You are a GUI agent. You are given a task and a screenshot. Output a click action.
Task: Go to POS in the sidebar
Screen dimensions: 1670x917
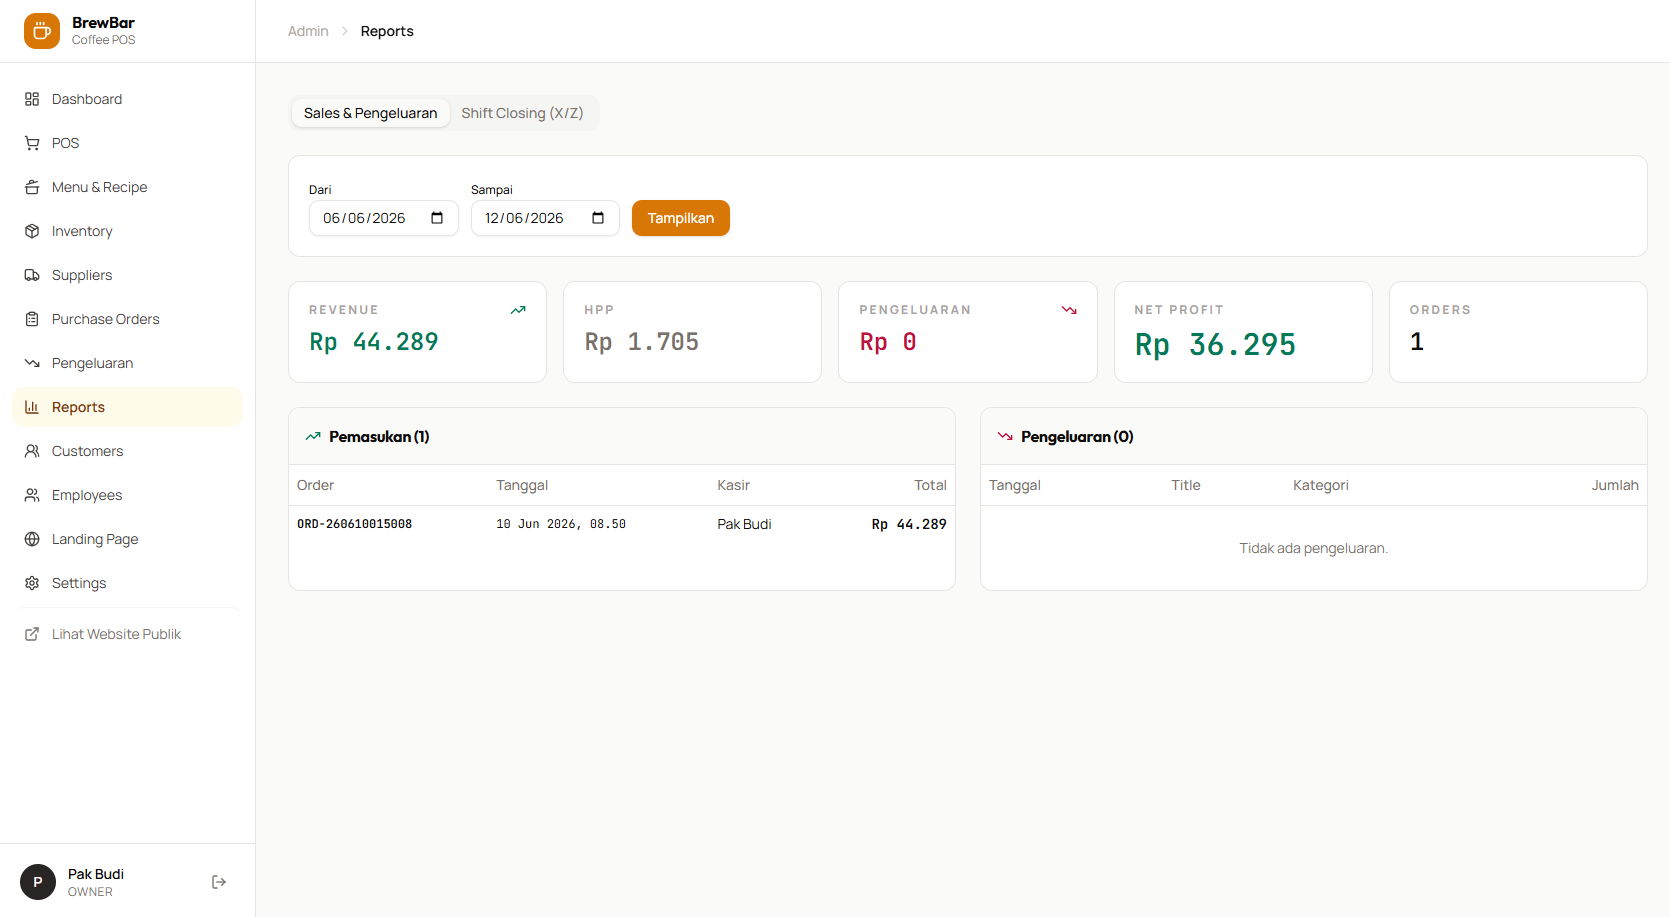pyautogui.click(x=128, y=143)
